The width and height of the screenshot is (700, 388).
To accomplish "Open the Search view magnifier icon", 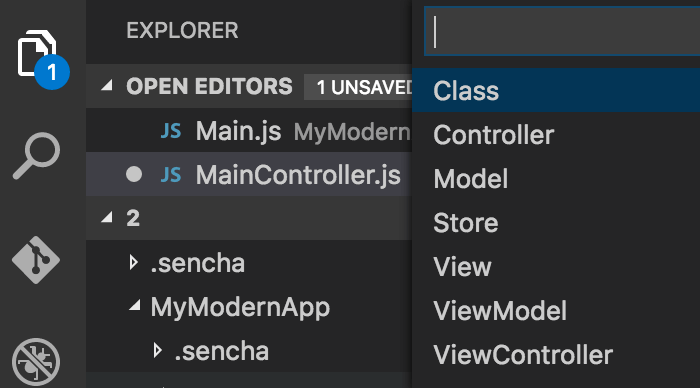I will tap(37, 156).
